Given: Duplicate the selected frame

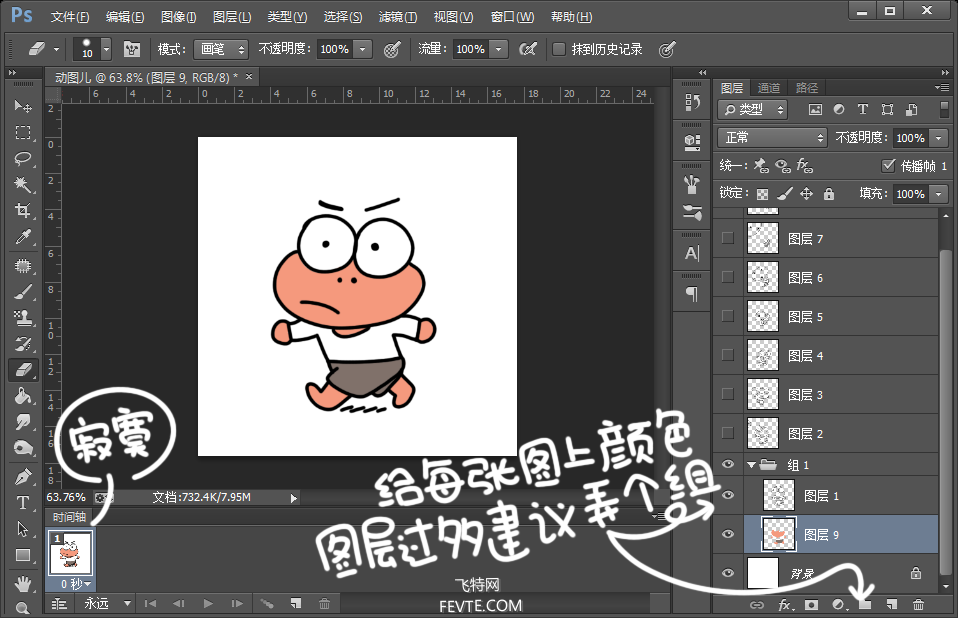Looking at the screenshot, I should [296, 604].
